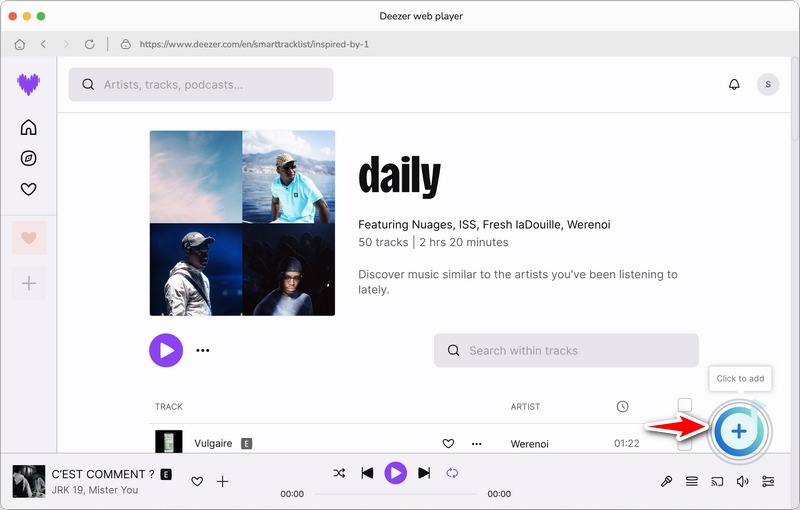Click the 50 tracks count text
Image resolution: width=800 pixels, height=510 pixels.
pos(383,242)
